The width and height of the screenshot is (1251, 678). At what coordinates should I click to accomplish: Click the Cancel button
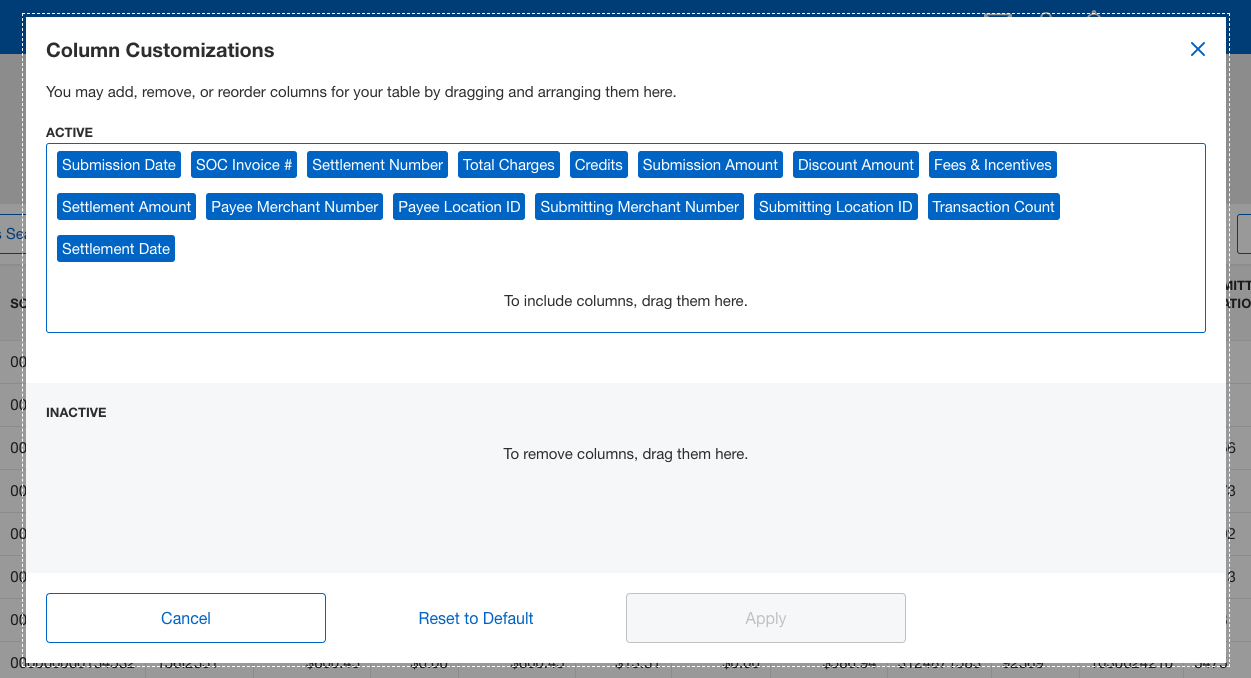click(186, 618)
